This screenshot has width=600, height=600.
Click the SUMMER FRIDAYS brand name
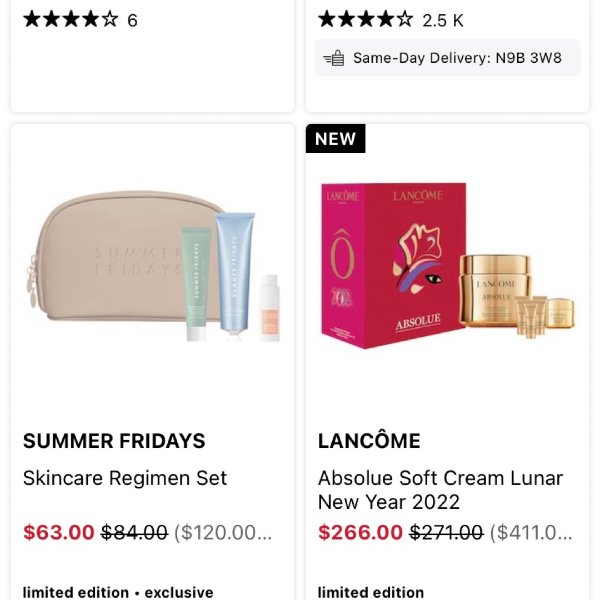pos(114,441)
